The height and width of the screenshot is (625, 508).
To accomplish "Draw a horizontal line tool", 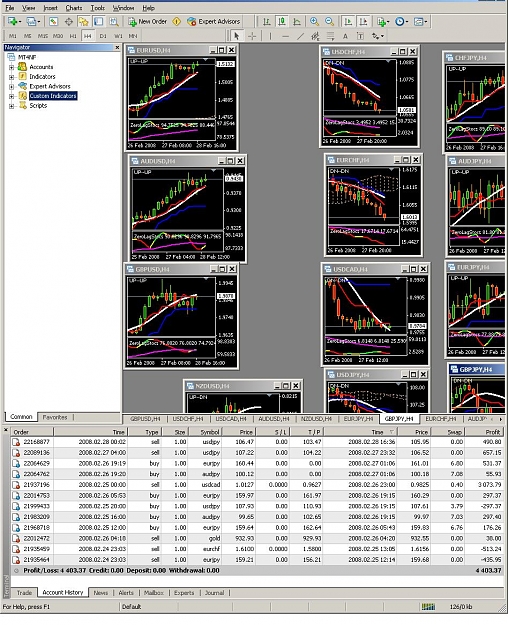I will pos(285,36).
